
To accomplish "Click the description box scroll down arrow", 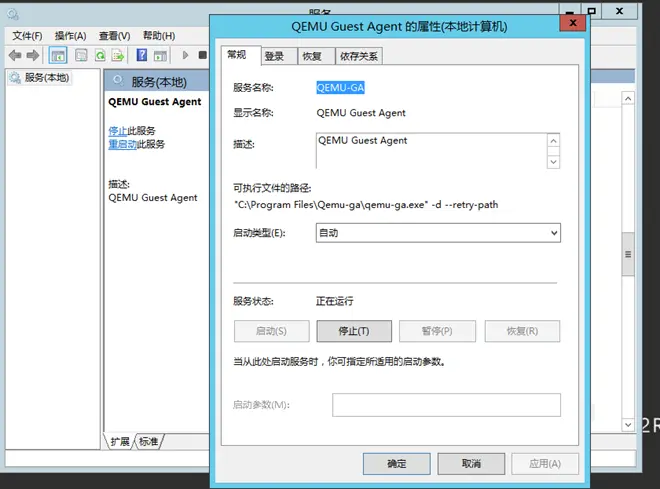I will tap(553, 162).
